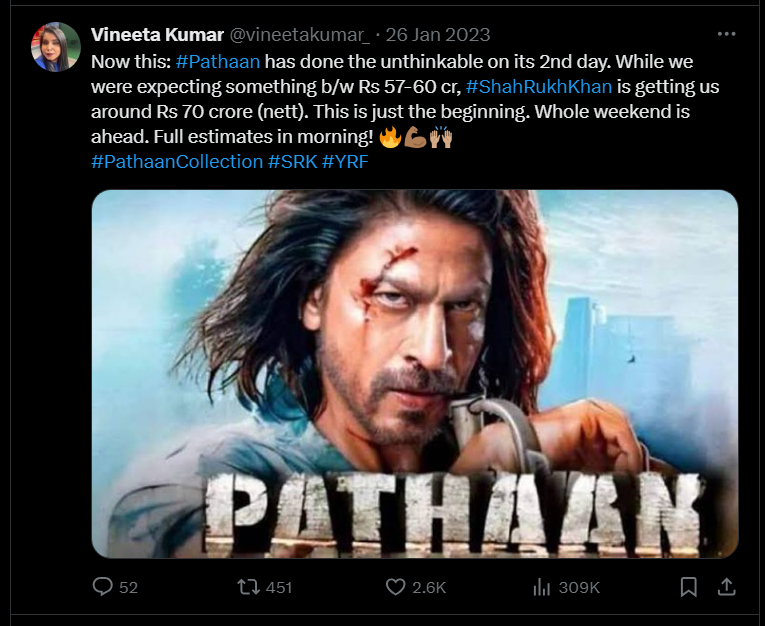Click the views bar chart icon
765x626 pixels.
pos(543,587)
